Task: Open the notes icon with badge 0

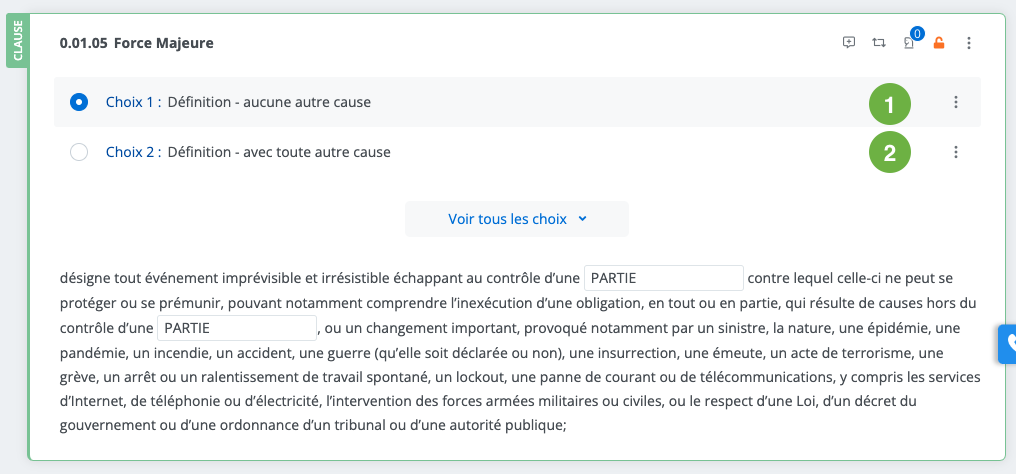Action: coord(909,43)
